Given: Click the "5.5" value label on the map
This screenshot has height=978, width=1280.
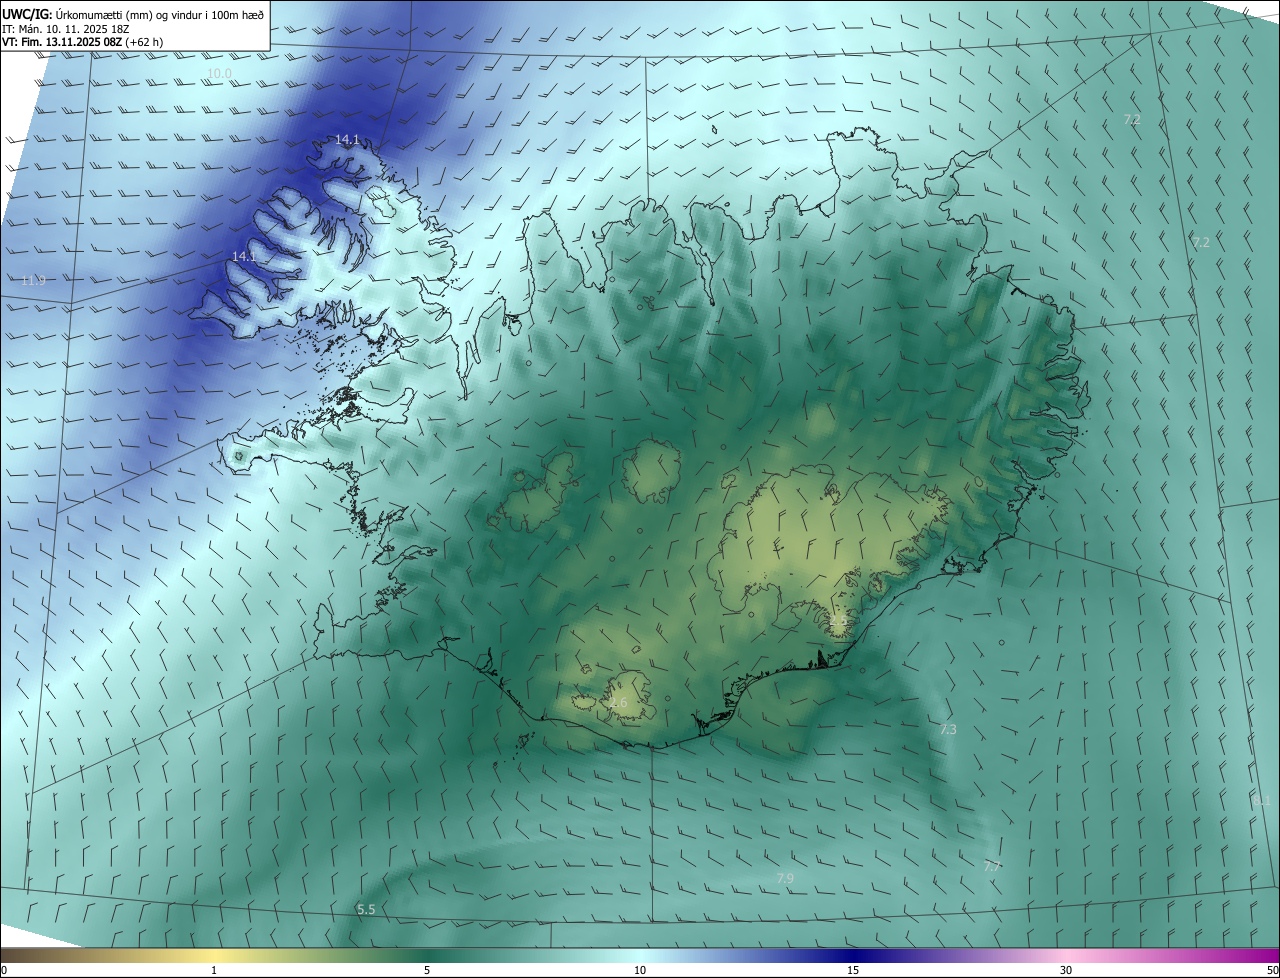Looking at the screenshot, I should point(366,909).
